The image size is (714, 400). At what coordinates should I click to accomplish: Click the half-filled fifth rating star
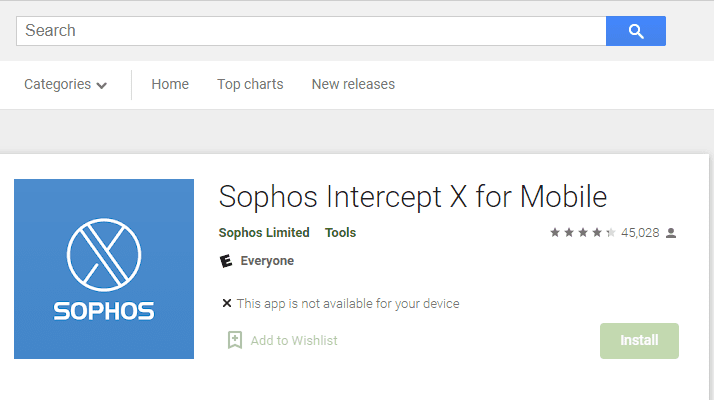pos(611,233)
